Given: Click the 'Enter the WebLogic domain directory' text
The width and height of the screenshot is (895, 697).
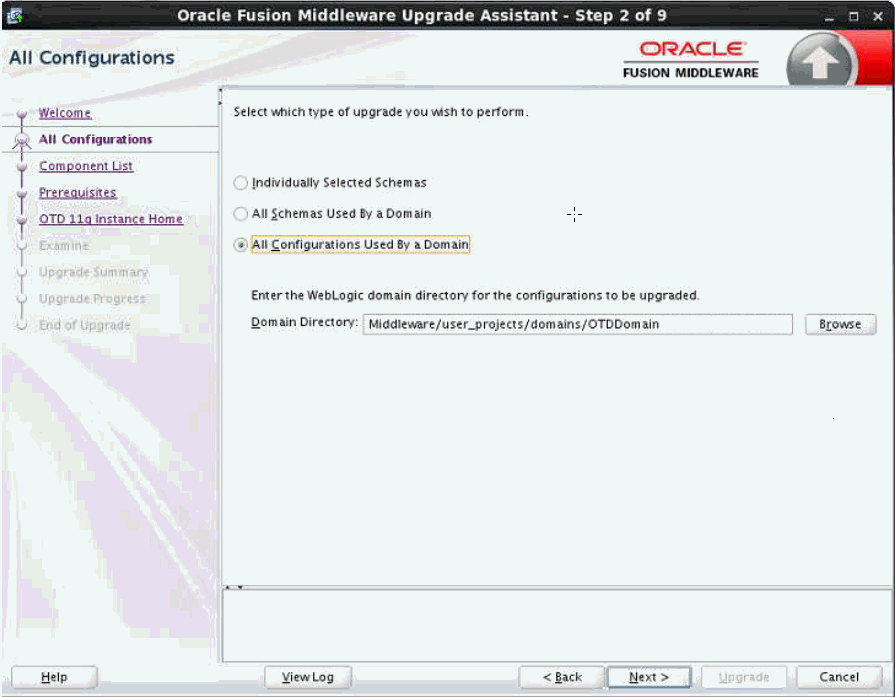Looking at the screenshot, I should pyautogui.click(x=475, y=296).
